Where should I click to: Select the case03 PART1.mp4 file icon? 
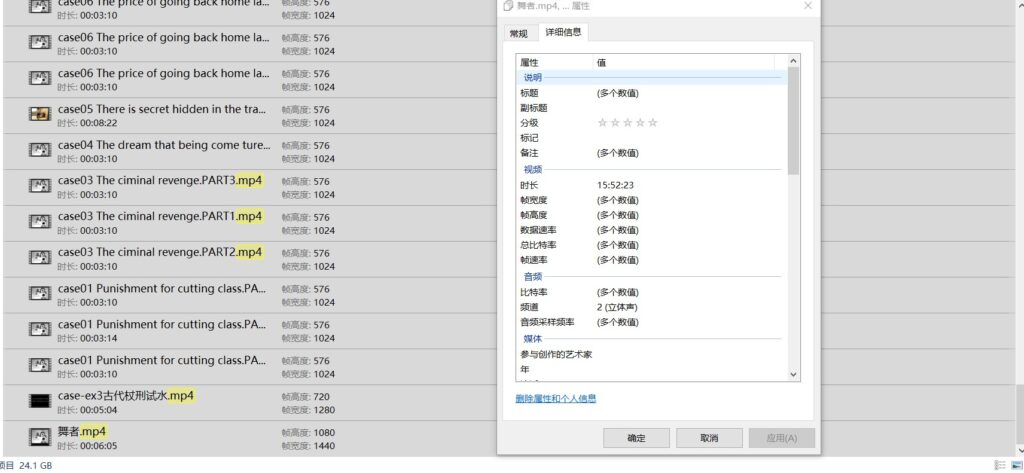pos(39,222)
